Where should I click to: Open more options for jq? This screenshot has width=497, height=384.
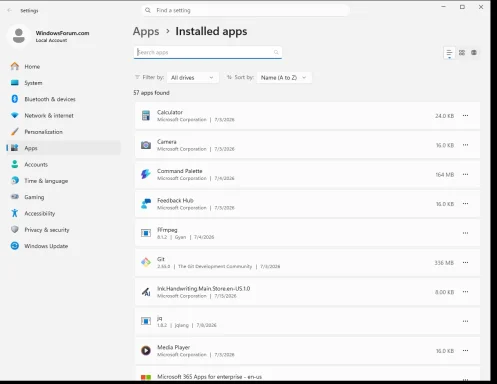pyautogui.click(x=465, y=321)
